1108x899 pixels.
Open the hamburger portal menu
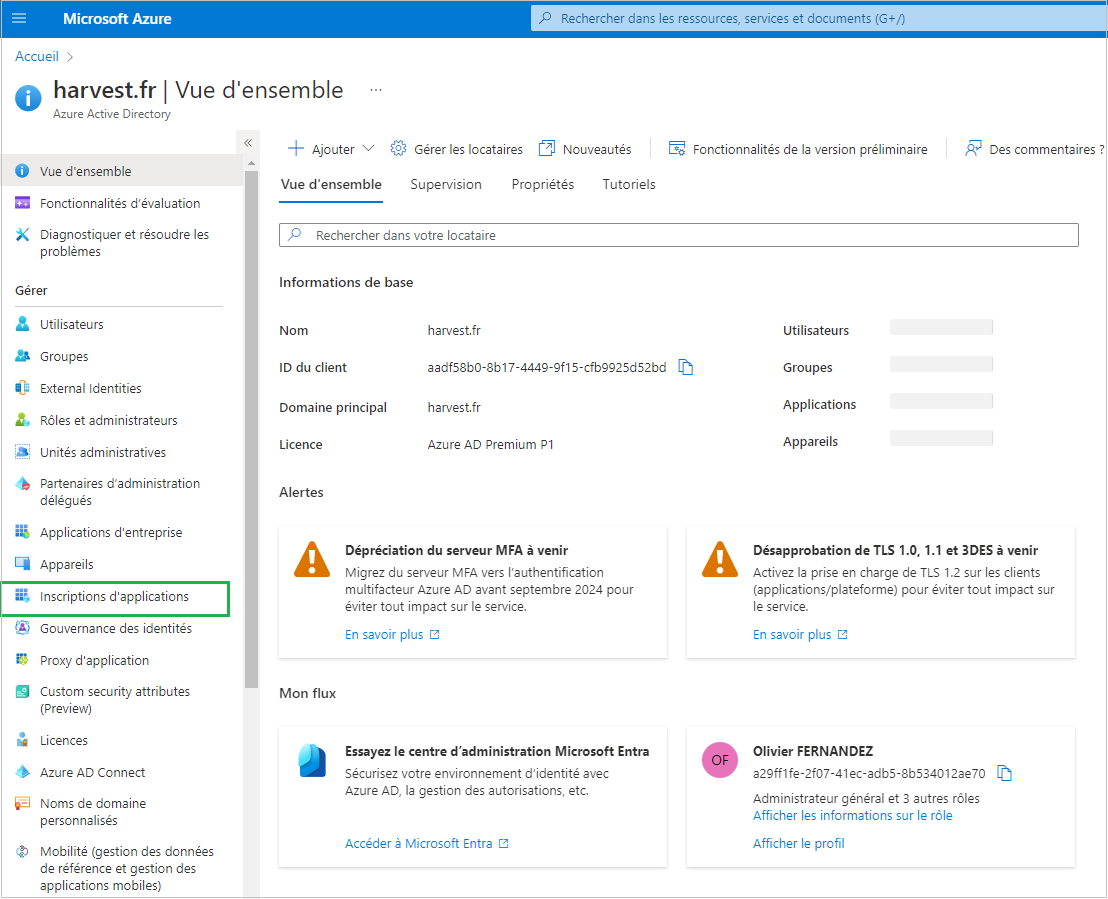click(x=19, y=19)
